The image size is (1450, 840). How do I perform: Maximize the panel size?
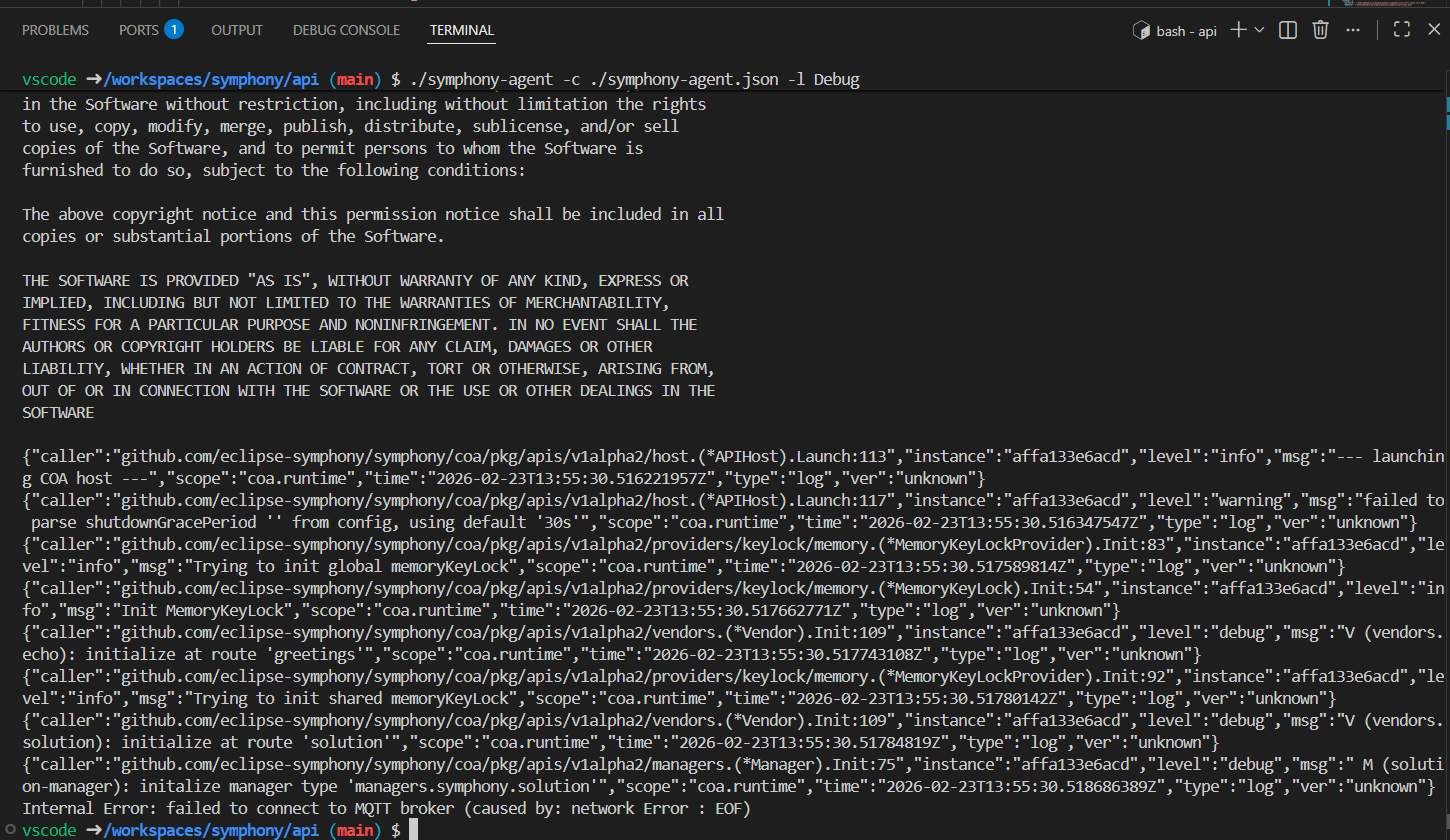(x=1402, y=30)
